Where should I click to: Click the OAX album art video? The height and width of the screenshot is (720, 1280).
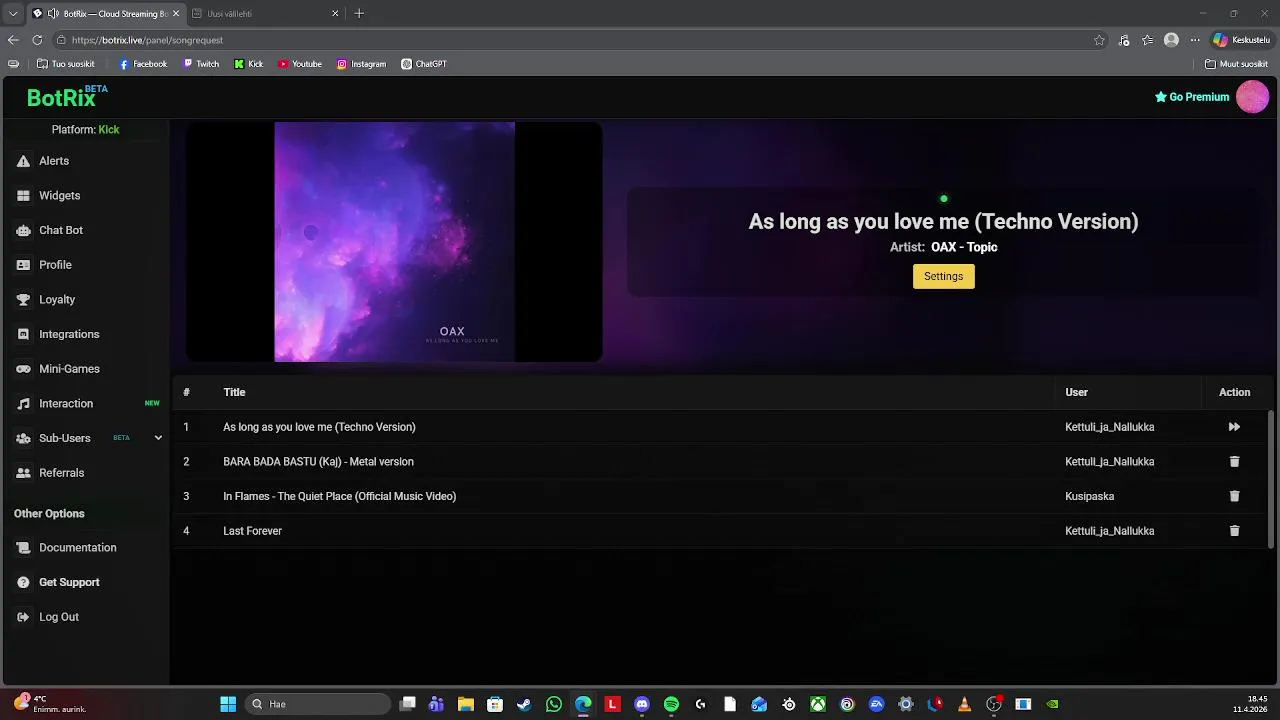pyautogui.click(x=394, y=242)
